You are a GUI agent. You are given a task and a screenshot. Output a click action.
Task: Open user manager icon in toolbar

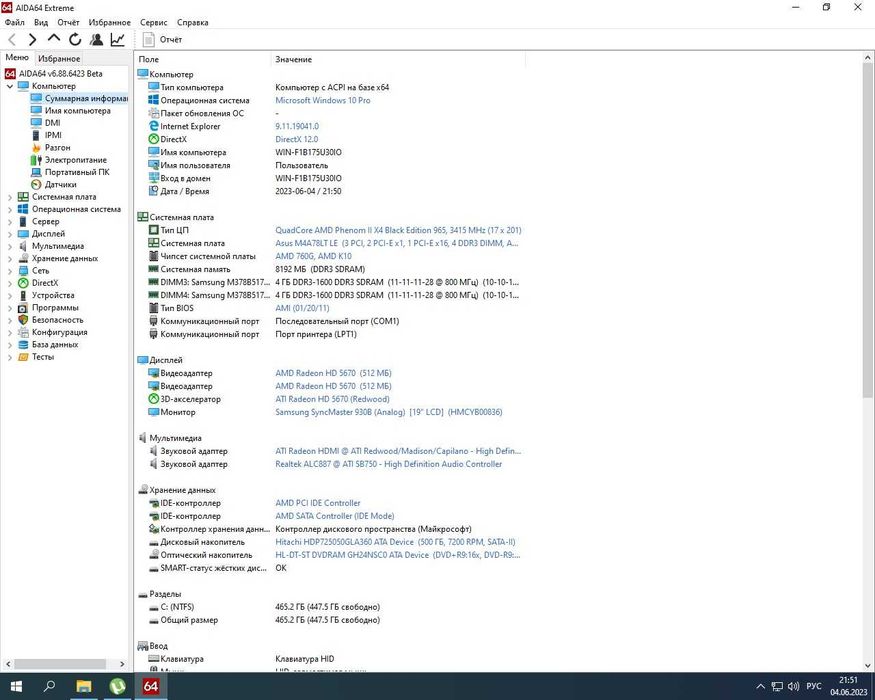click(x=96, y=40)
